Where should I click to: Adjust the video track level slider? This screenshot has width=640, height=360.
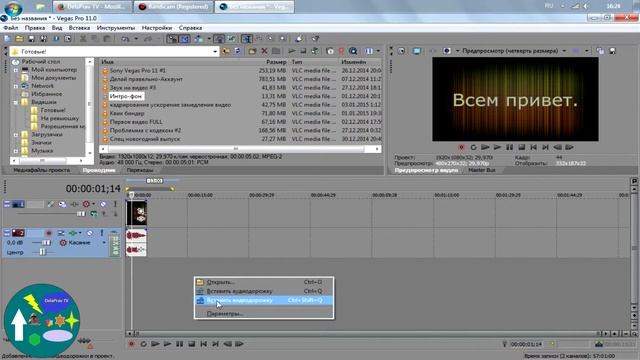coord(81,214)
